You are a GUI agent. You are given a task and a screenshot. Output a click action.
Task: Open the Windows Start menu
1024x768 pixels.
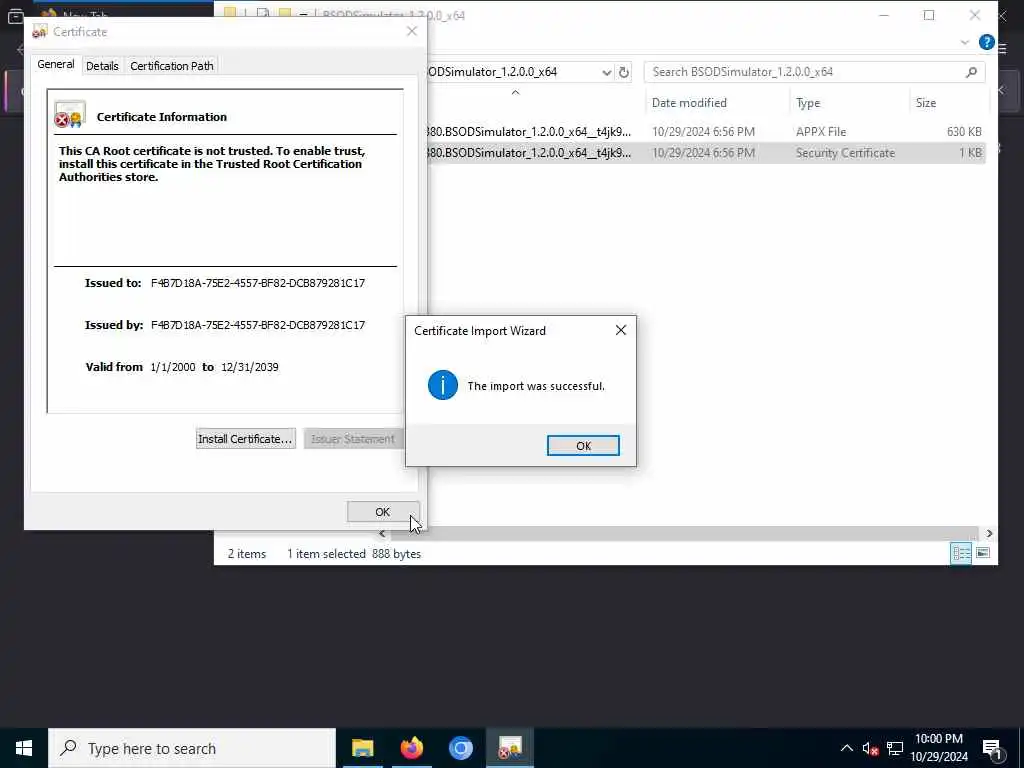pyautogui.click(x=24, y=748)
